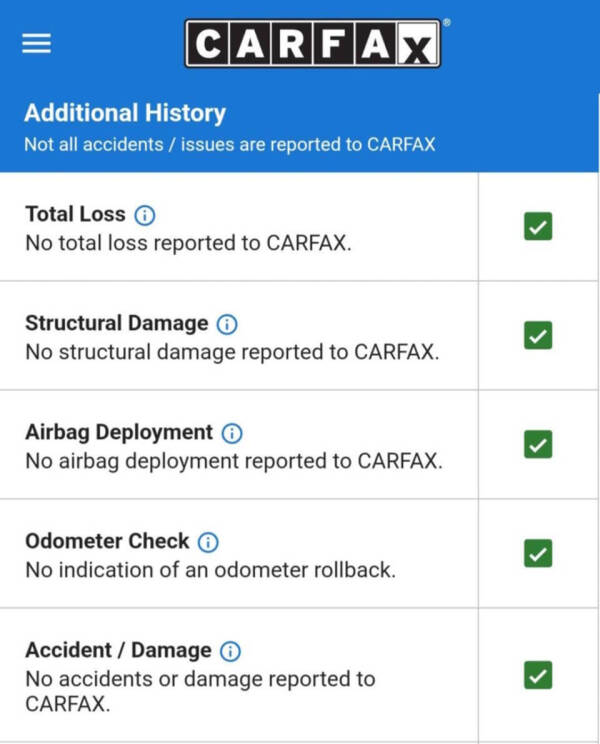Open Odometer Check info icon
The image size is (600, 744).
208,542
